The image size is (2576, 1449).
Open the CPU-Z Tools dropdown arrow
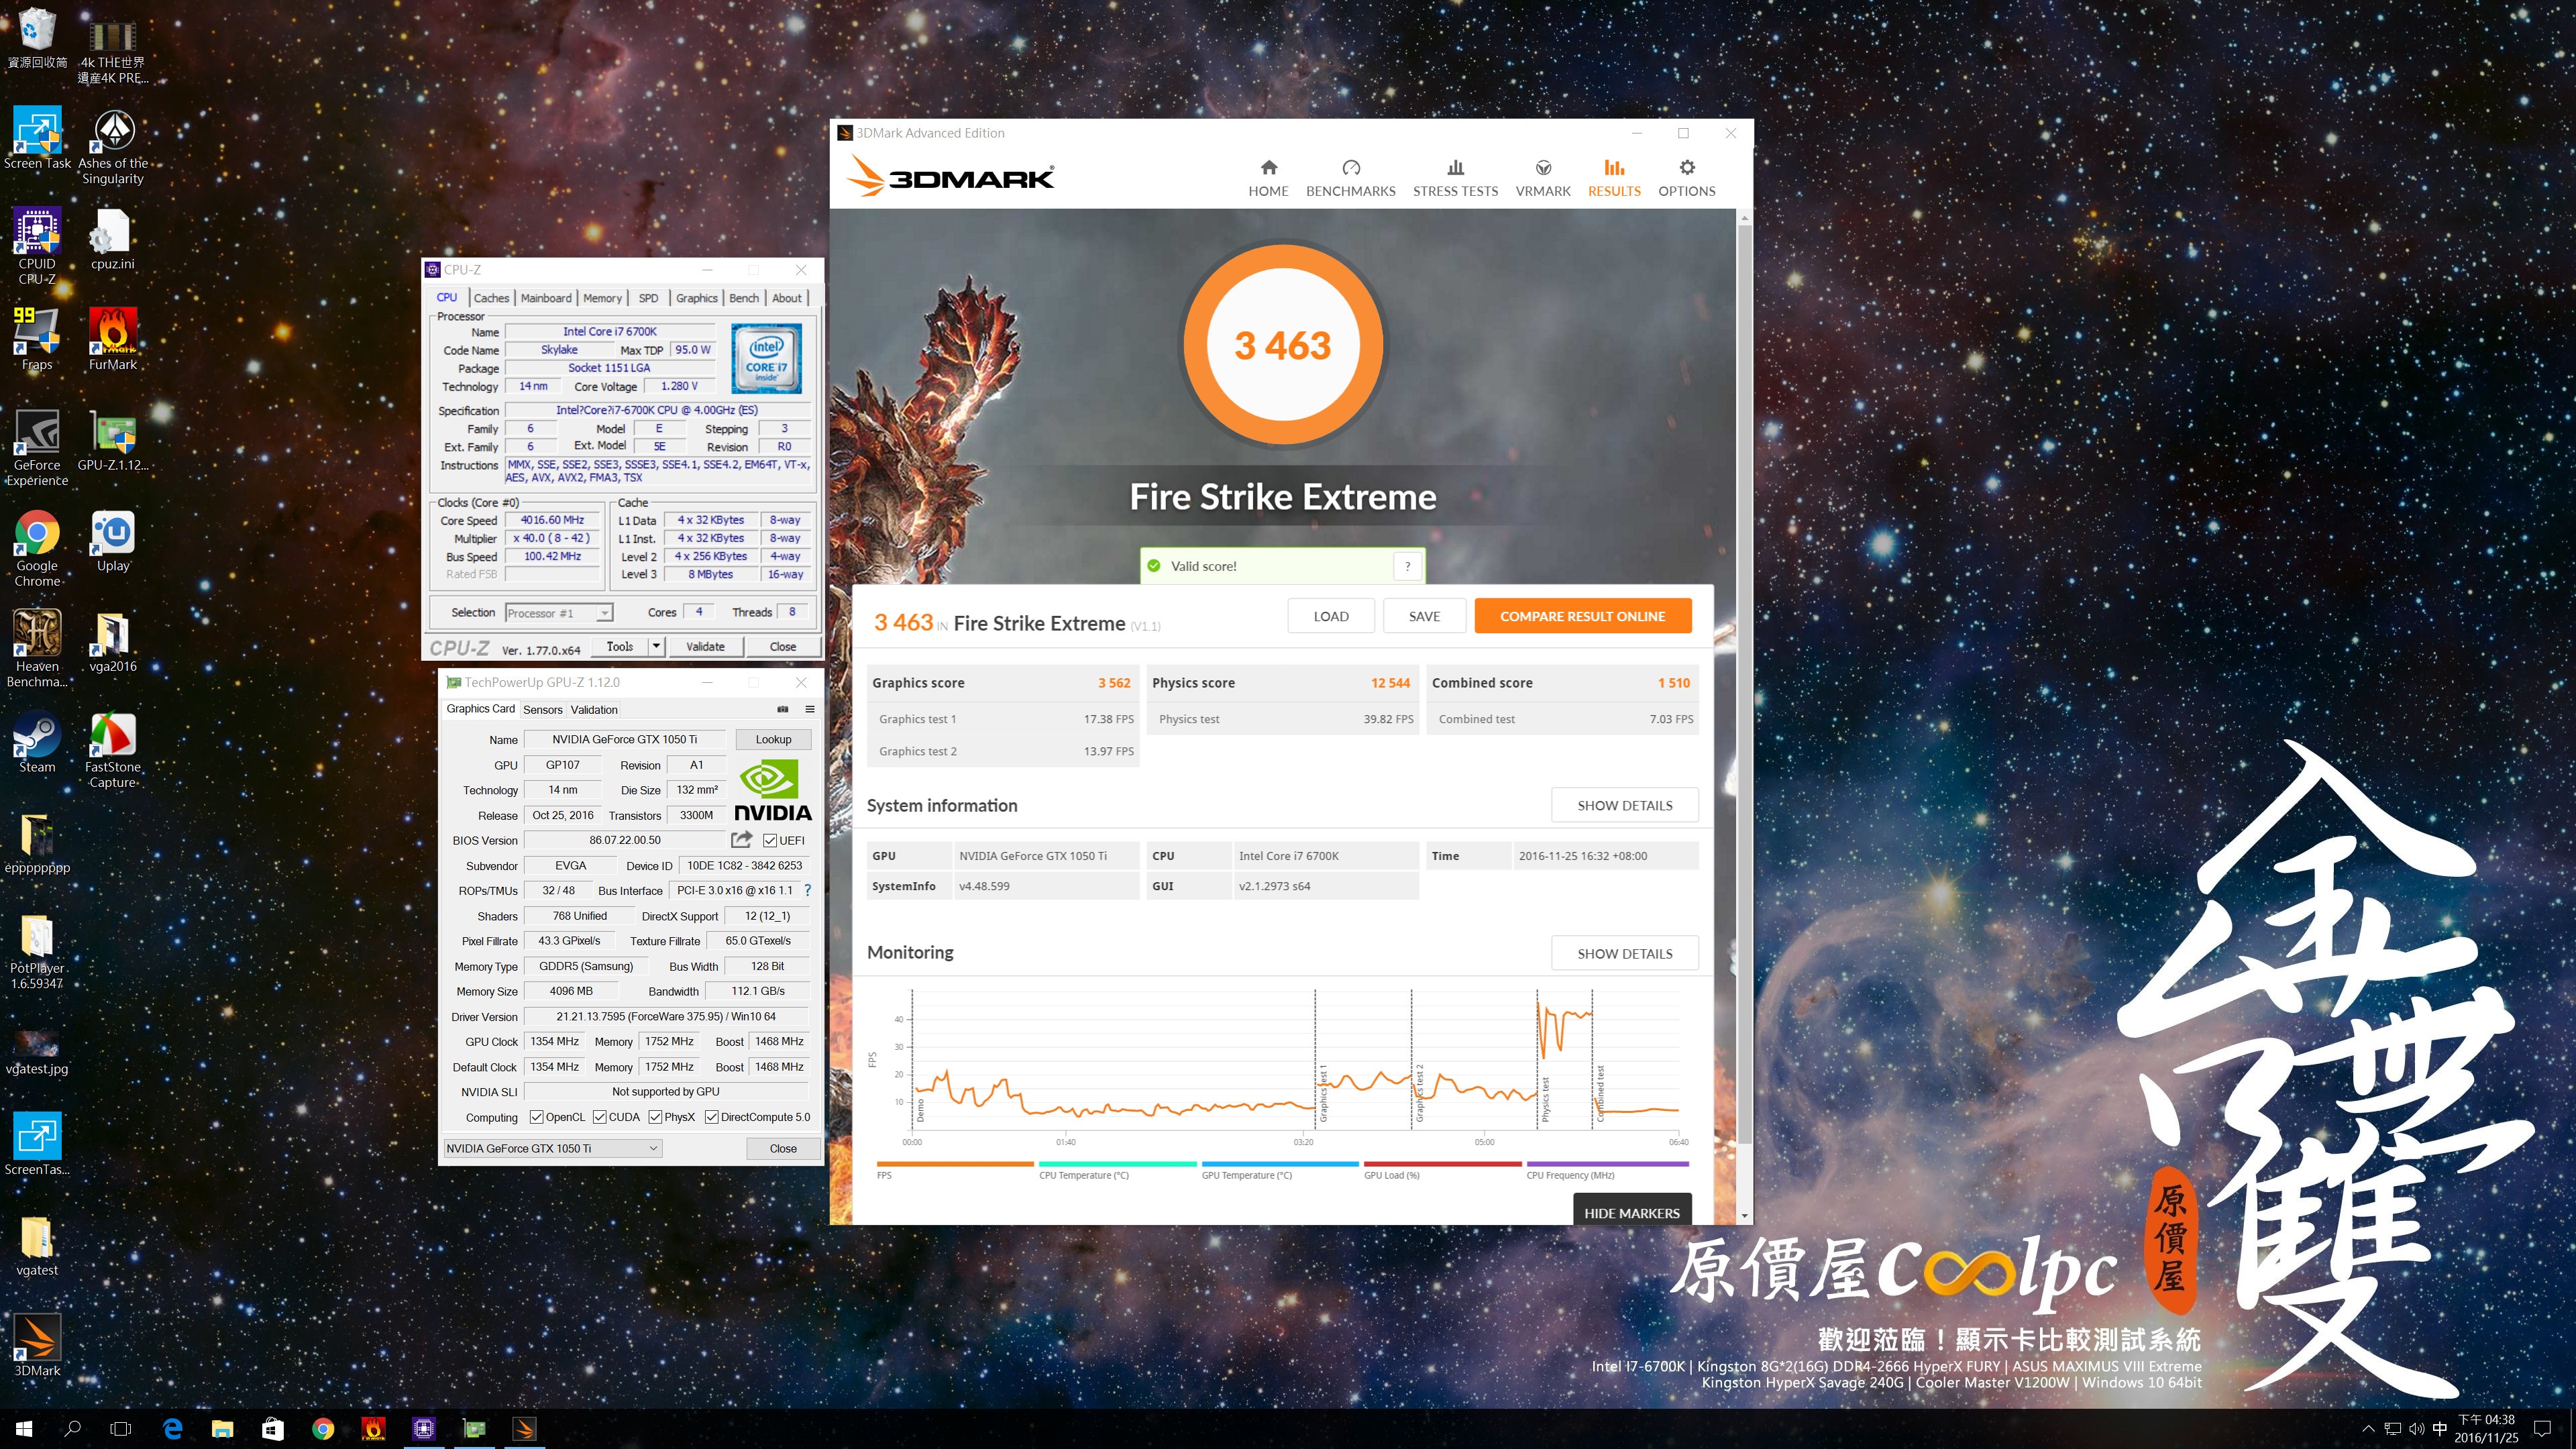[656, 647]
